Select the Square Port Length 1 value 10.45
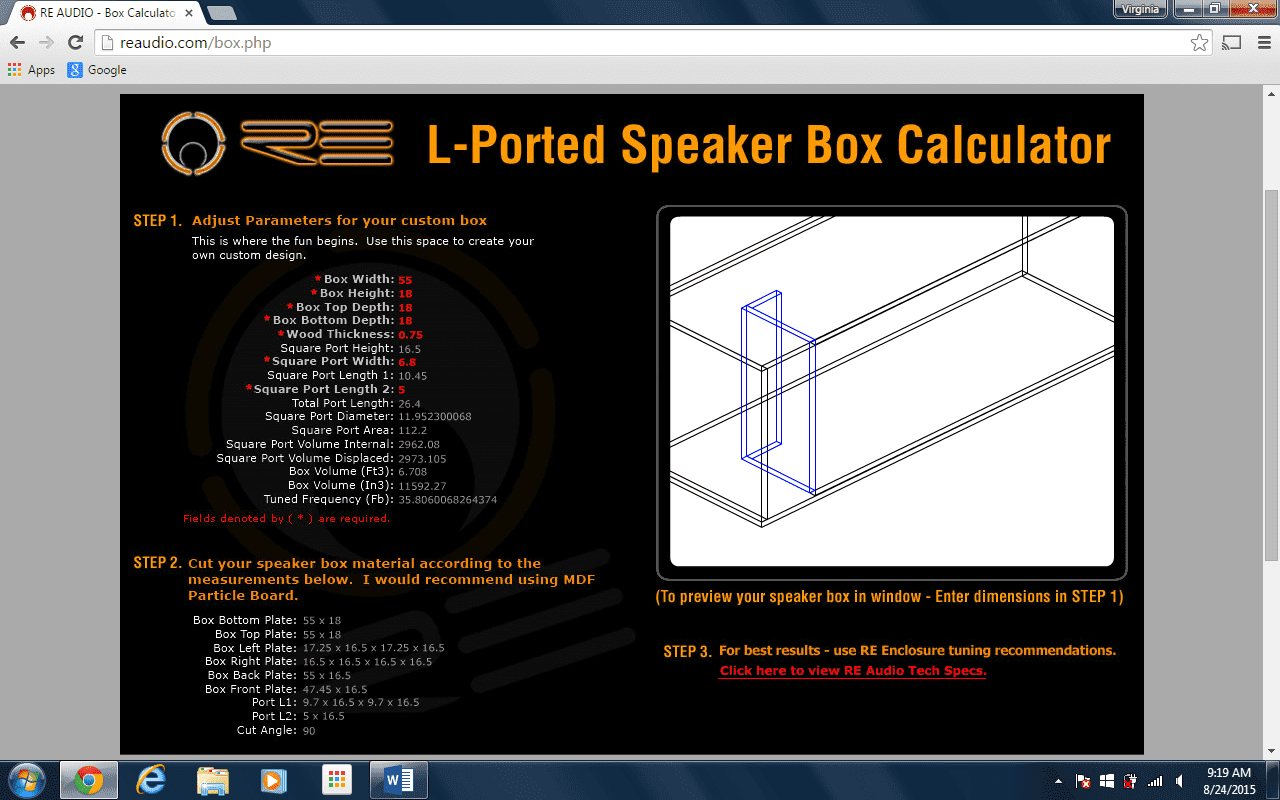This screenshot has width=1280, height=800. (x=413, y=376)
